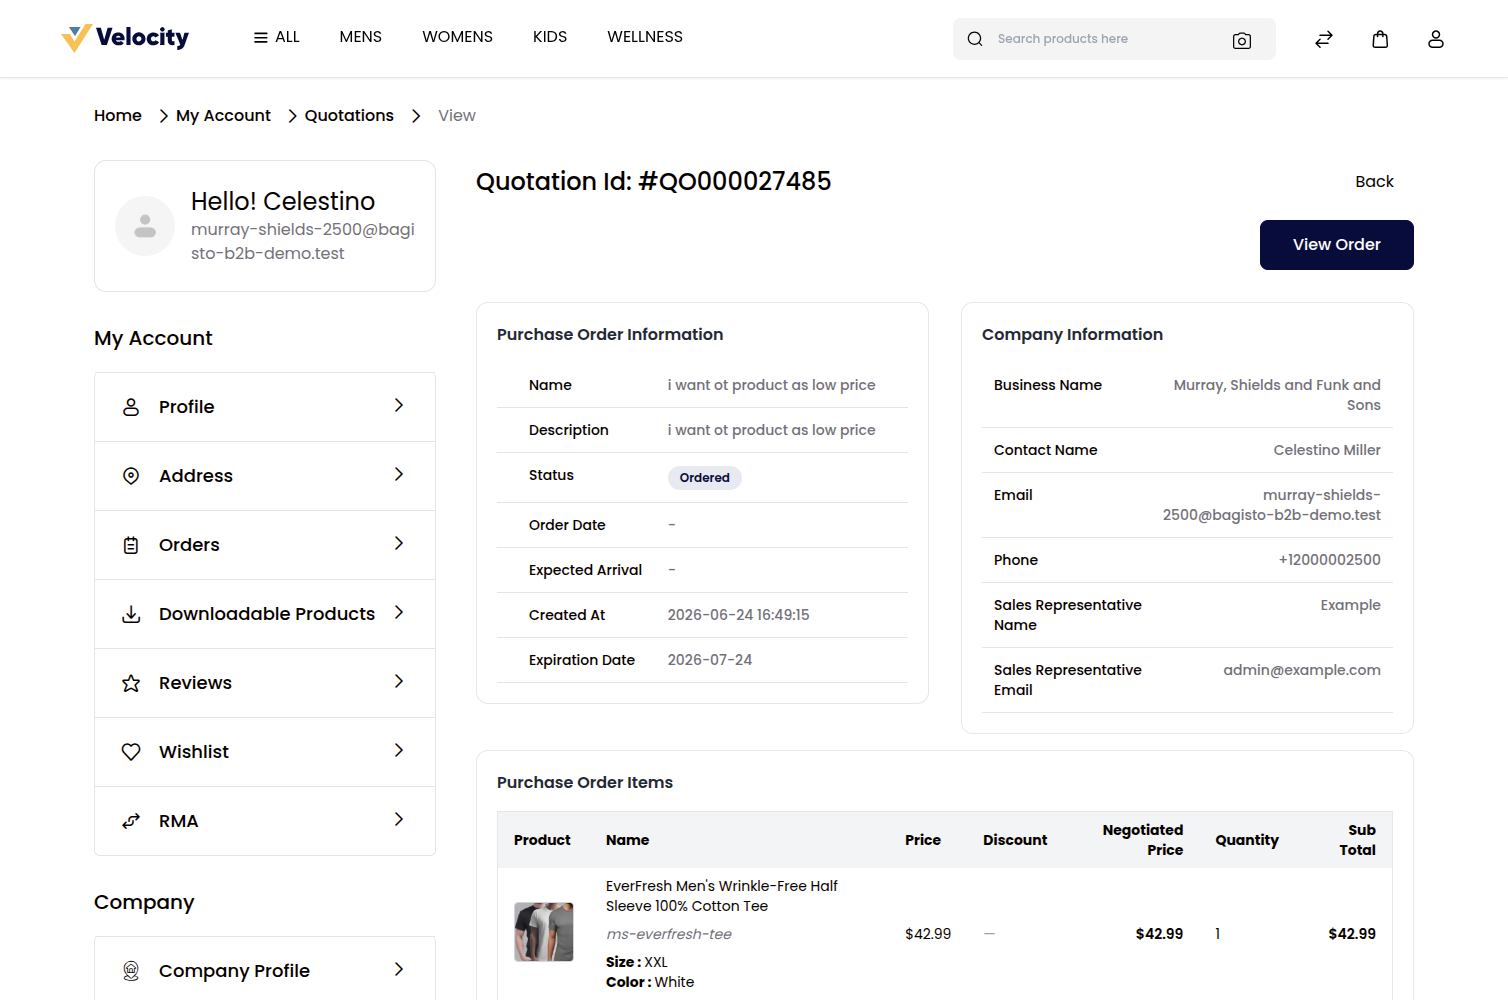Open Quotations in the breadcrumb
Viewport: 1508px width, 1000px height.
[349, 116]
